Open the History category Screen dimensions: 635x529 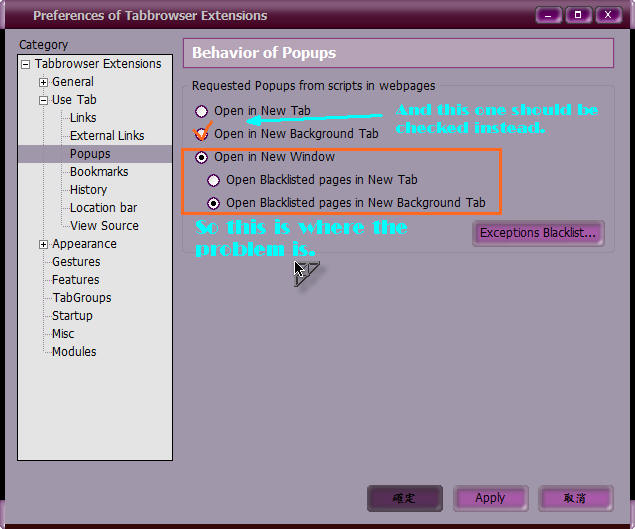pos(88,190)
